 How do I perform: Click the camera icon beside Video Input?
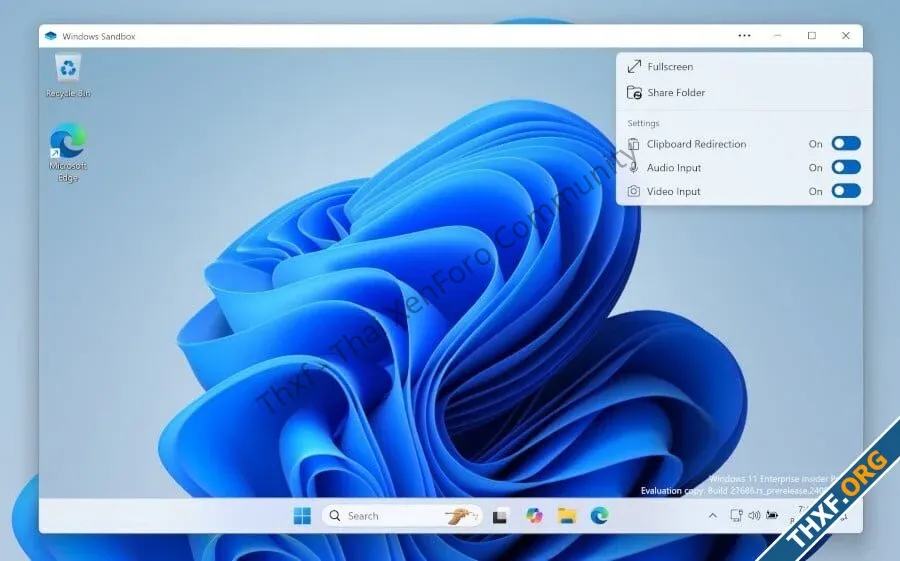634,191
